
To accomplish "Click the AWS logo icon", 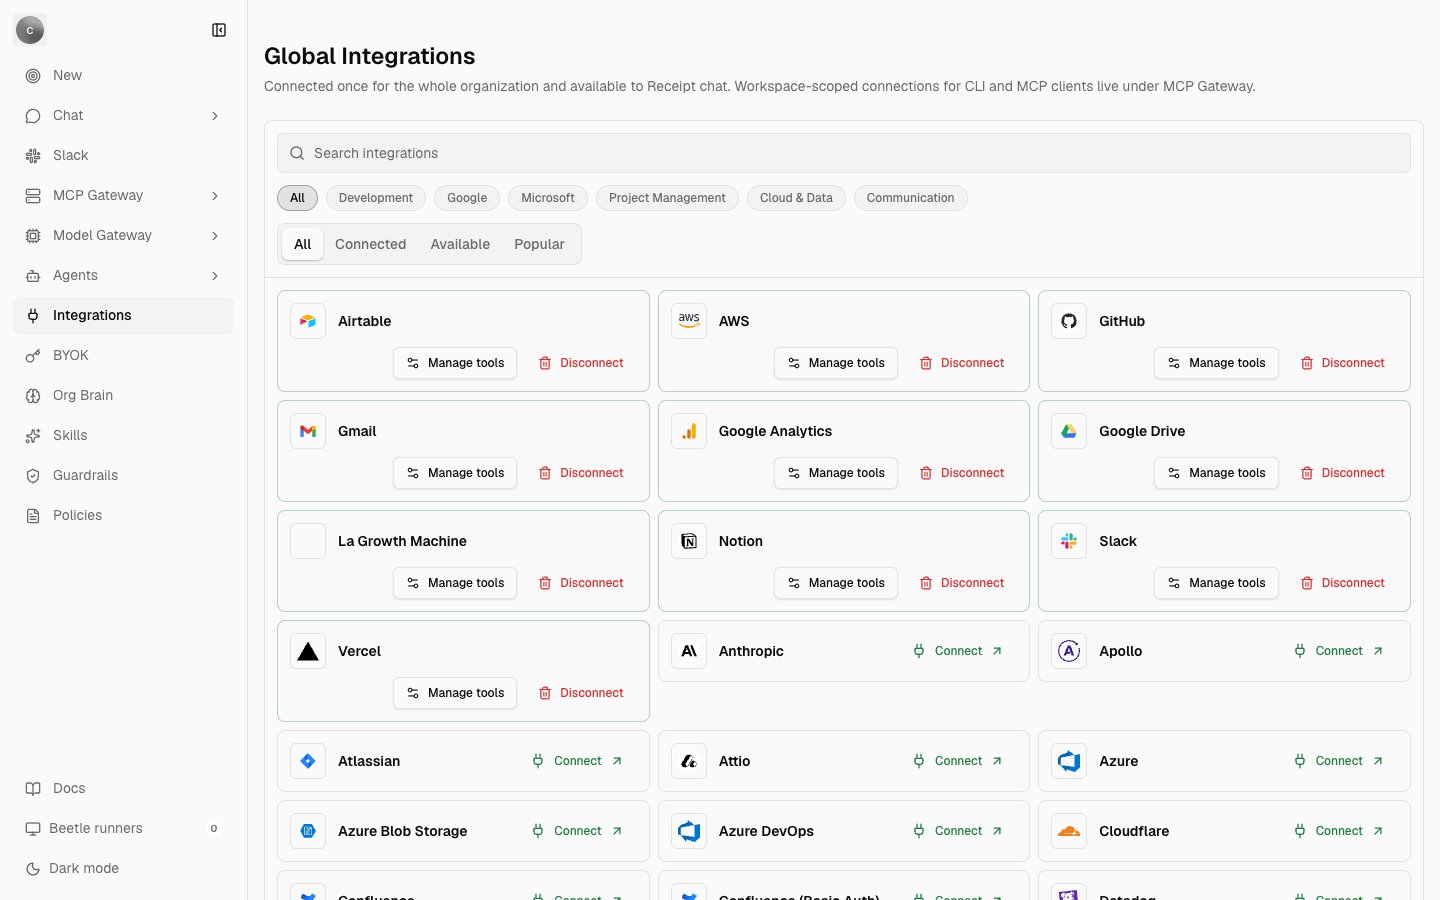I will 689,321.
